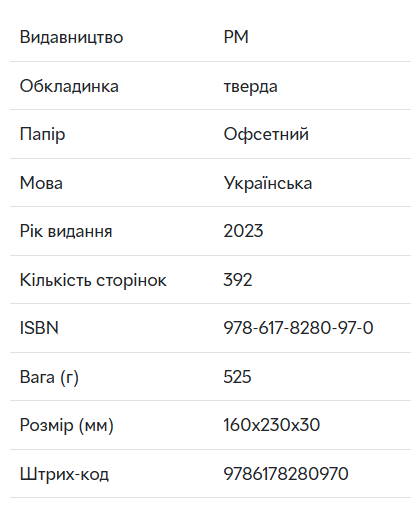The height and width of the screenshot is (506, 411).
Task: Select the language value Українська
Action: pyautogui.click(x=268, y=183)
